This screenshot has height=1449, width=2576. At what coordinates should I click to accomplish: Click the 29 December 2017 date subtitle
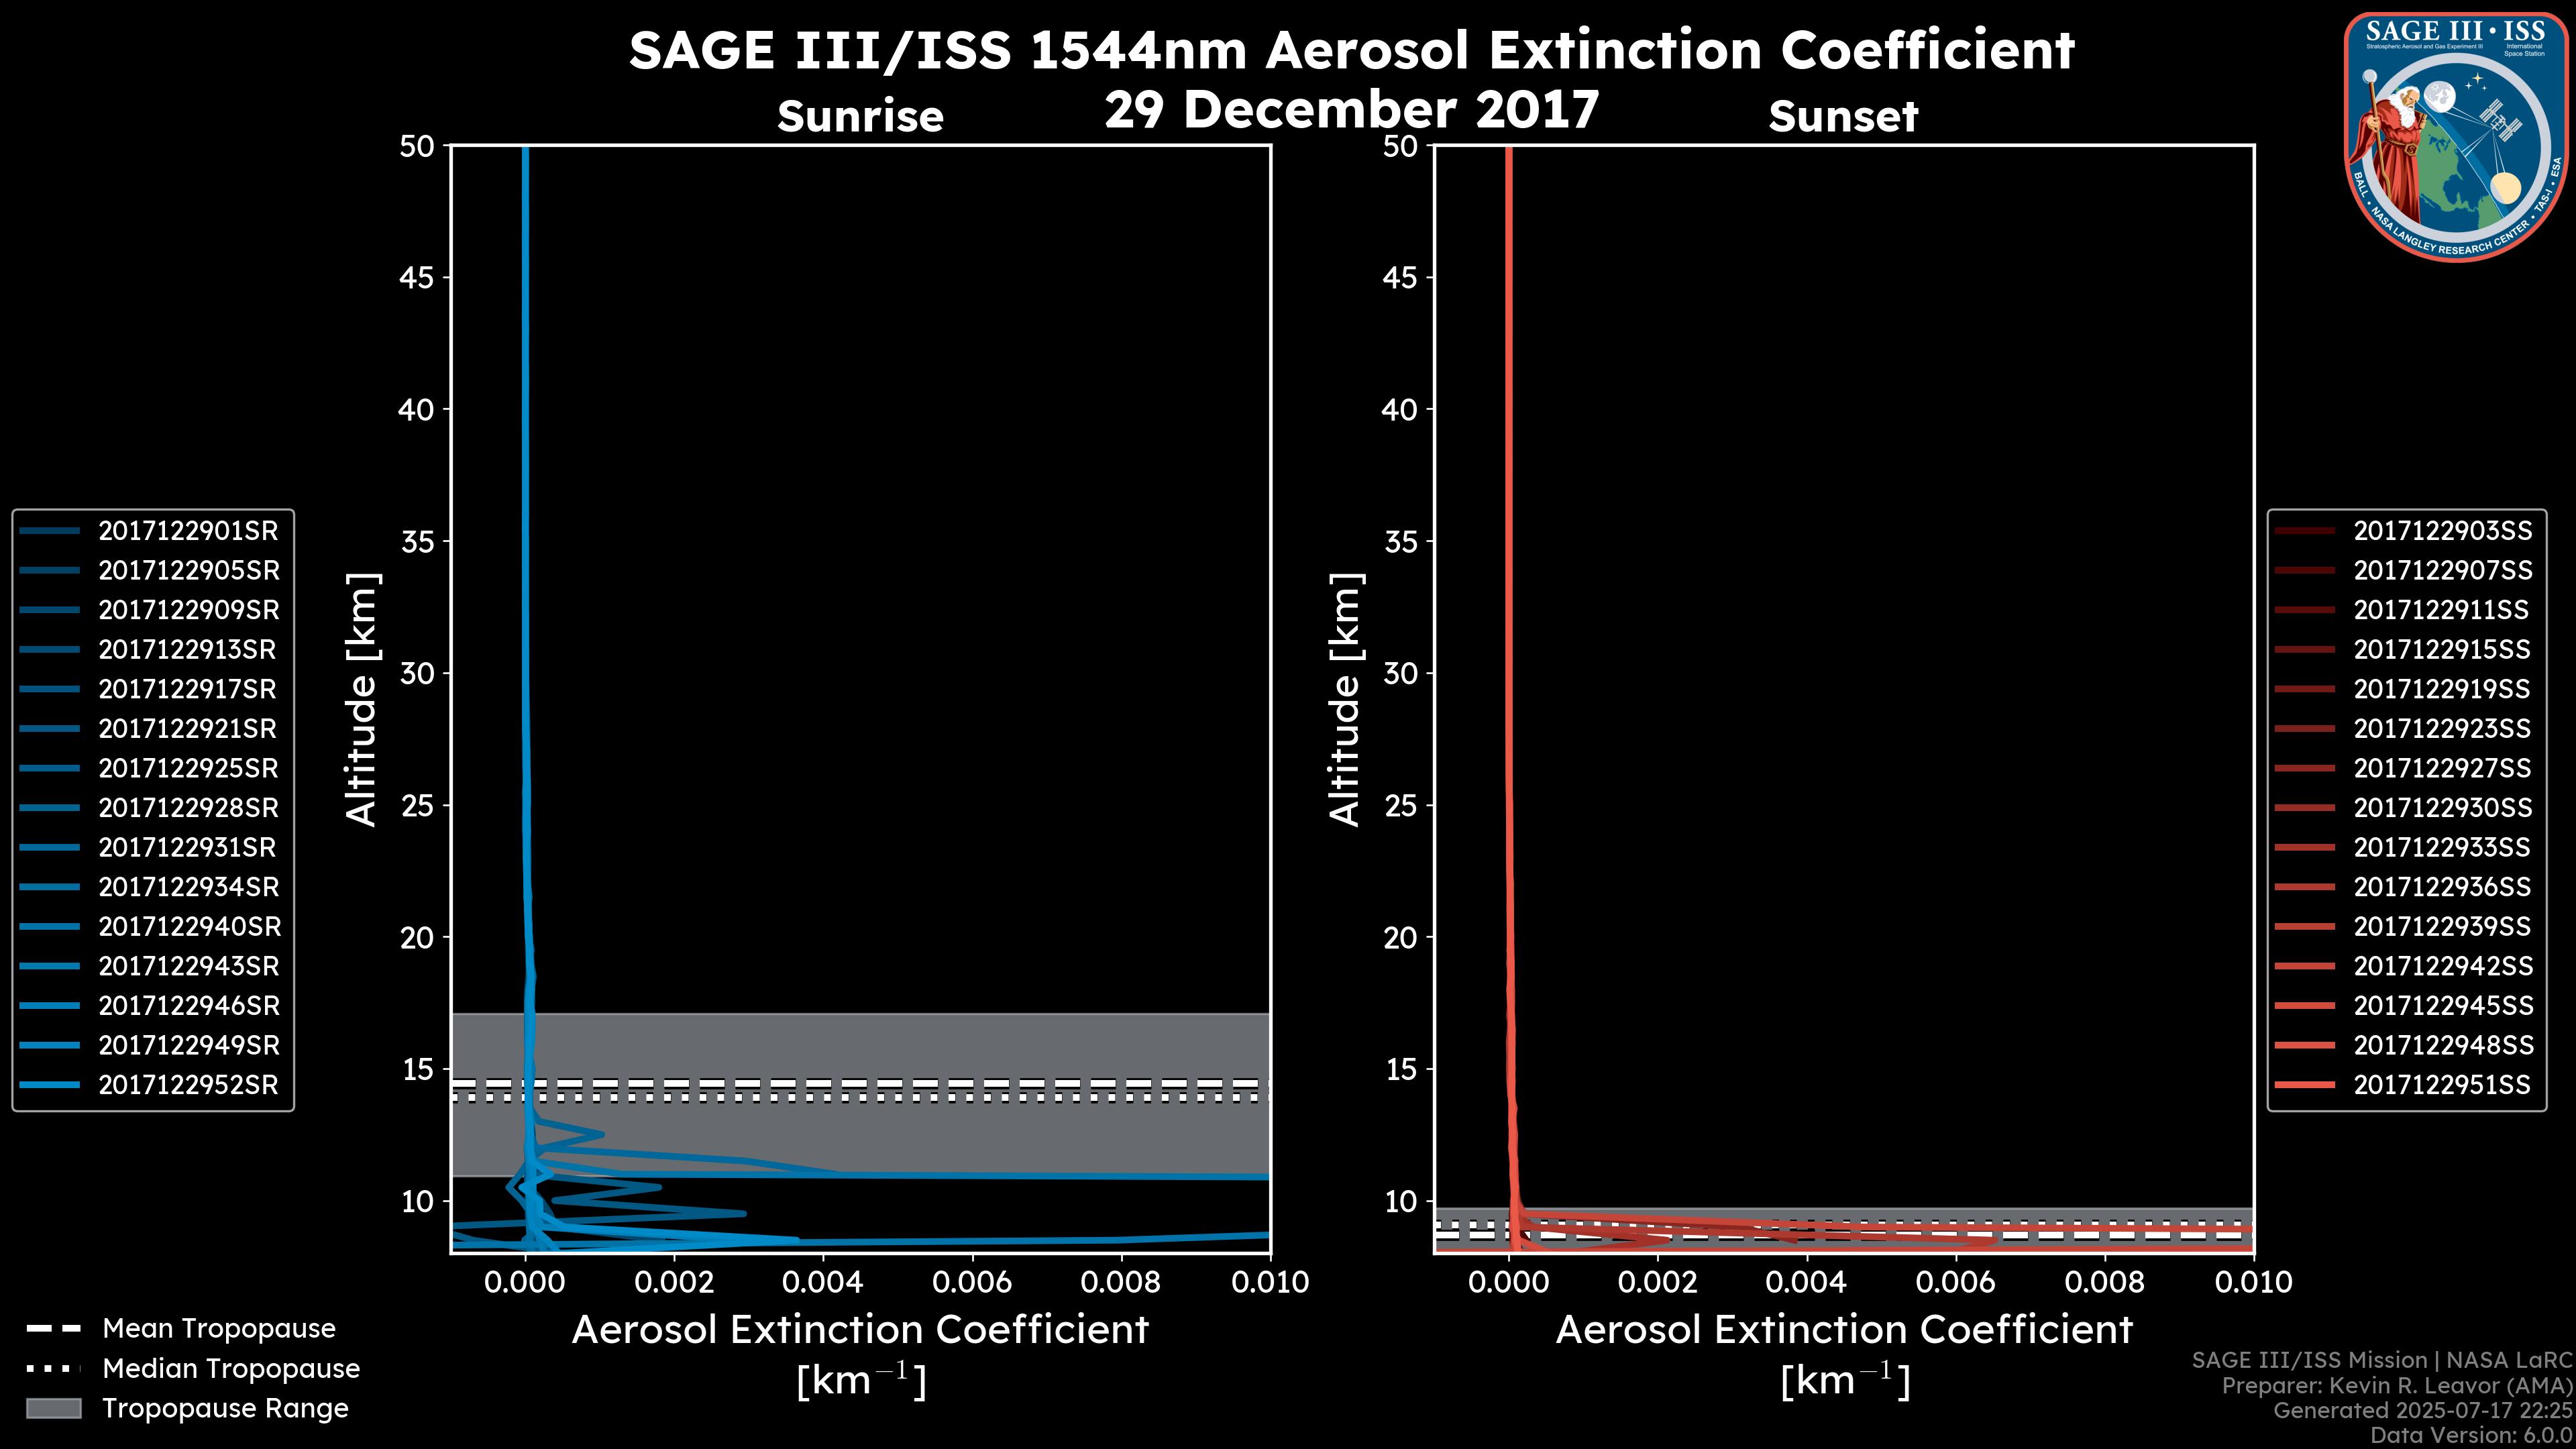[1351, 109]
